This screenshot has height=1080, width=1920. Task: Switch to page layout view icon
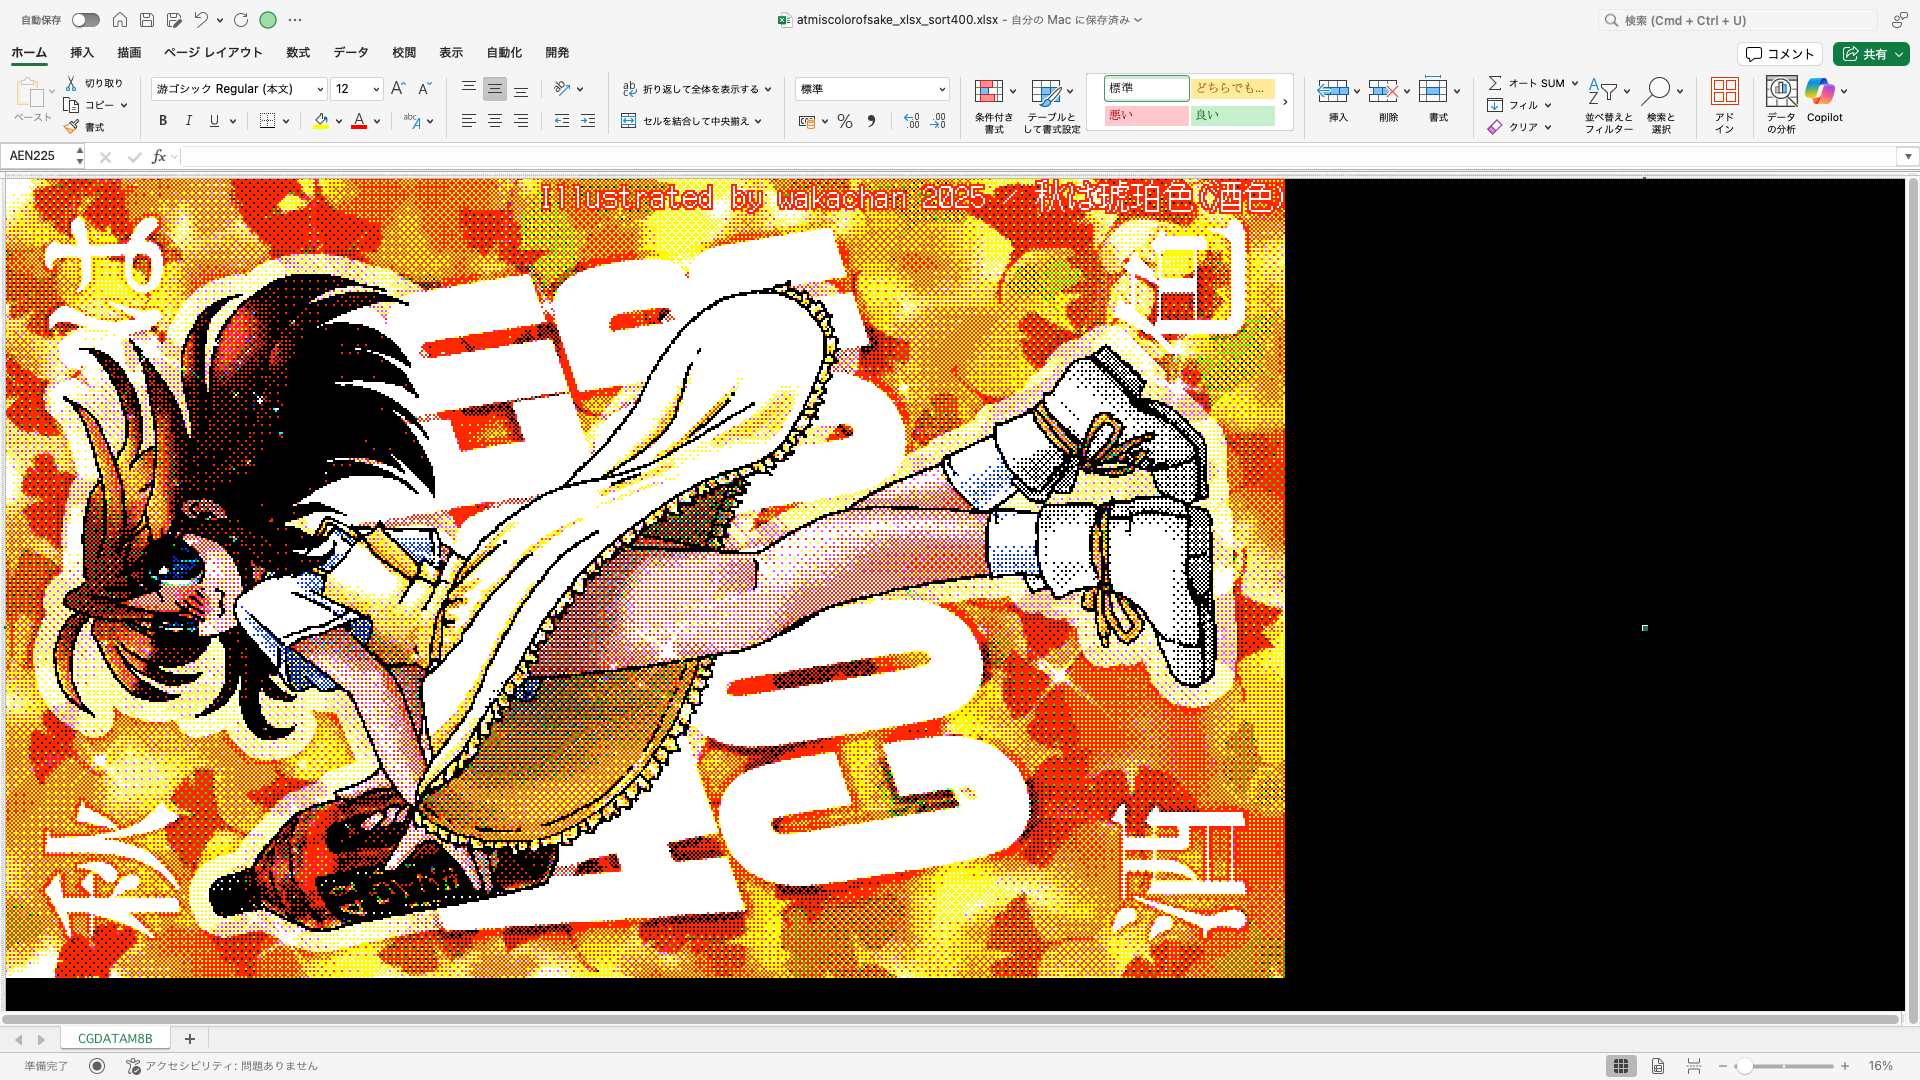pyautogui.click(x=1657, y=1066)
